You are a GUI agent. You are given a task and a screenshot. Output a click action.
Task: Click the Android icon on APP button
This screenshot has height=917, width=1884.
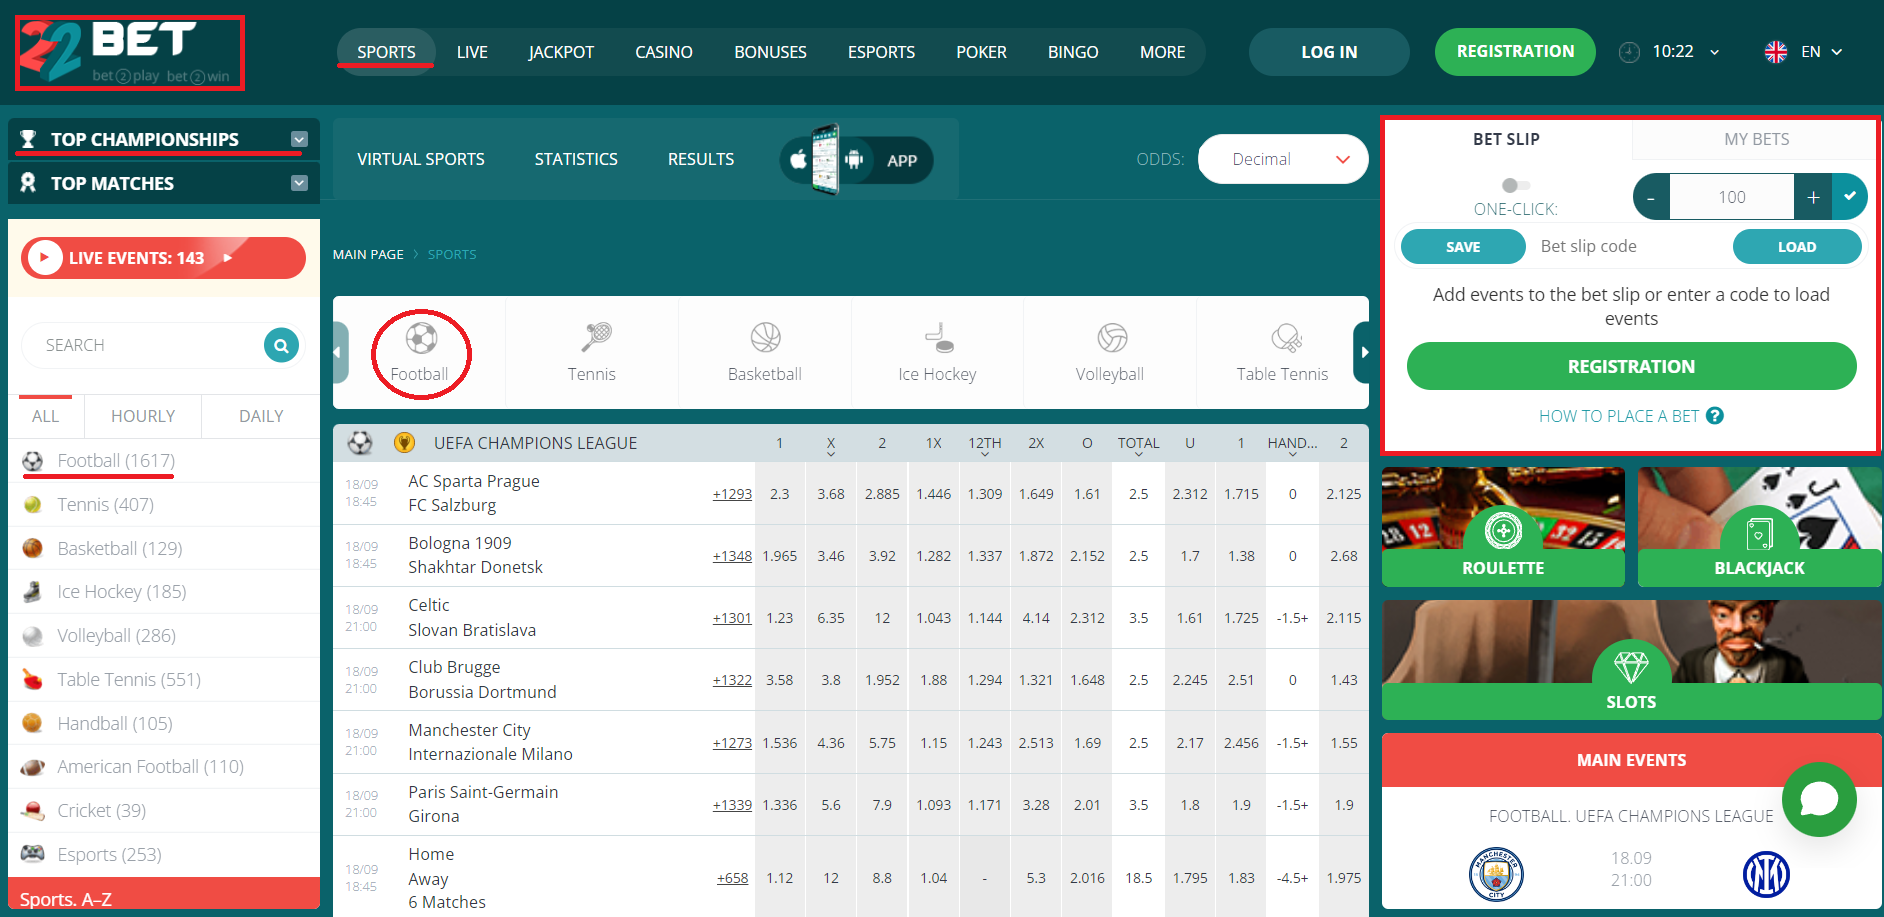854,160
